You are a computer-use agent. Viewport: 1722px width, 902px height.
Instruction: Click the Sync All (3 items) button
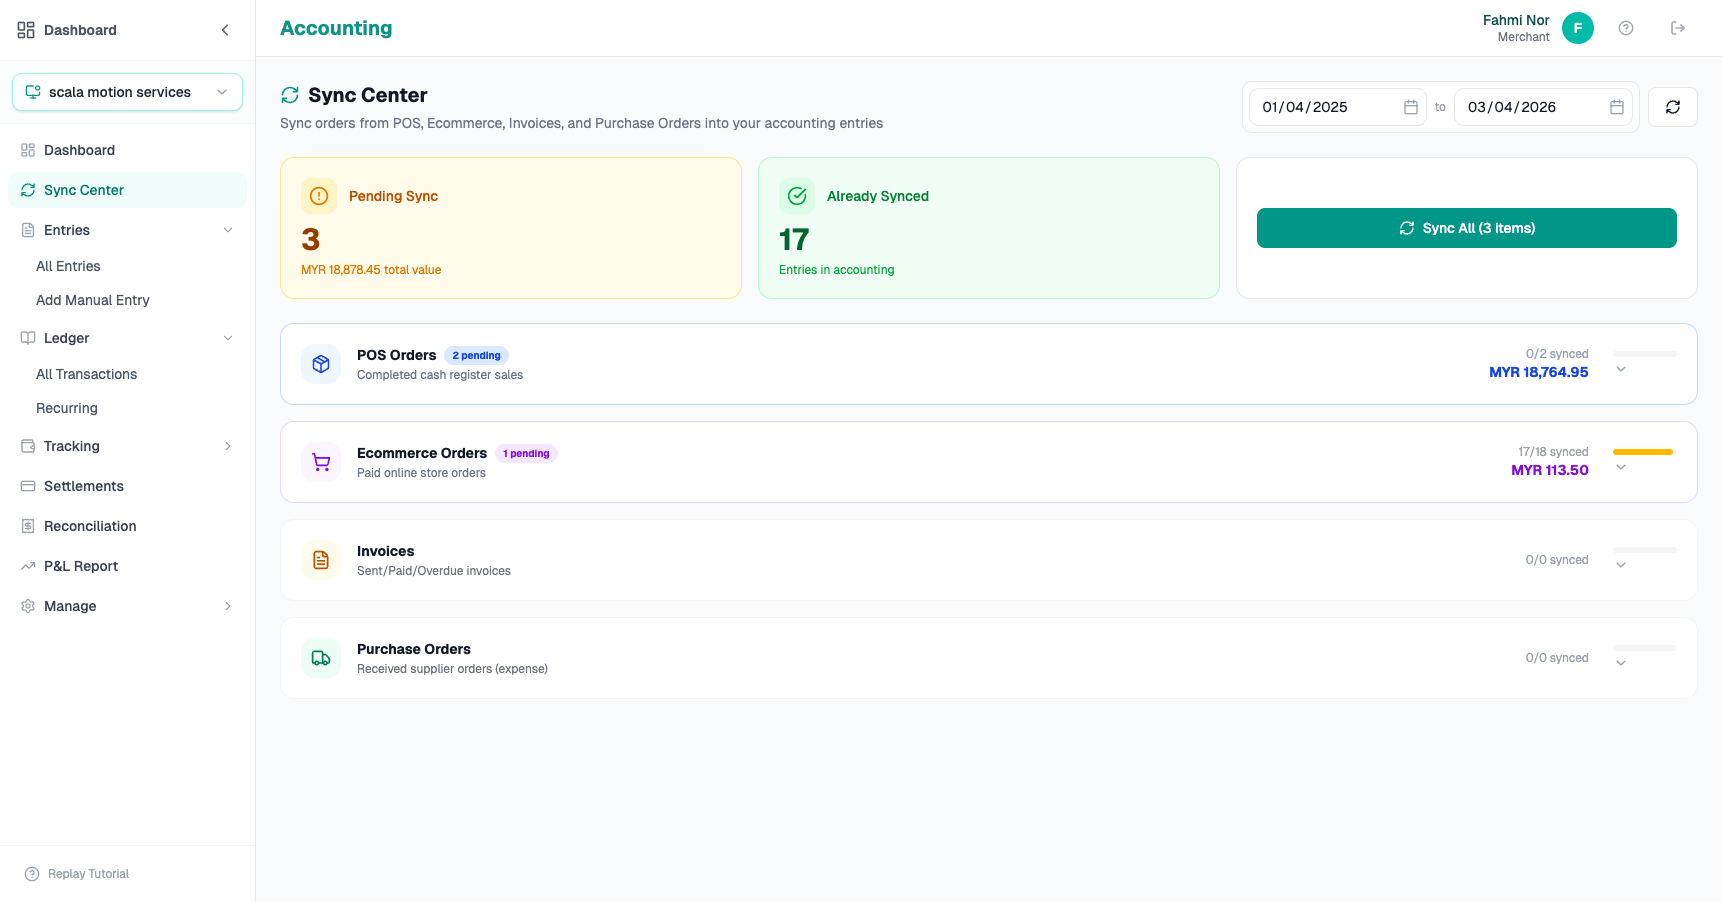pyautogui.click(x=1466, y=228)
